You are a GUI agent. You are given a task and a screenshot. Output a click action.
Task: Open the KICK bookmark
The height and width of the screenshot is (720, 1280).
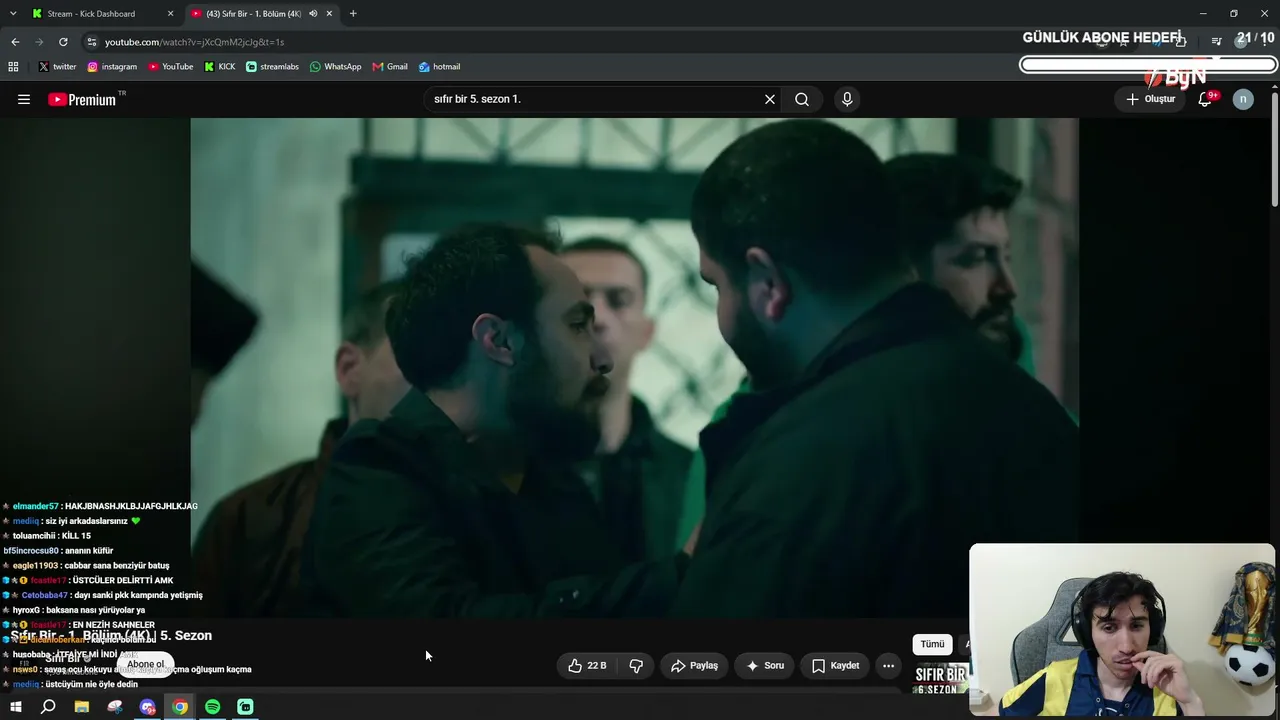[x=220, y=67]
